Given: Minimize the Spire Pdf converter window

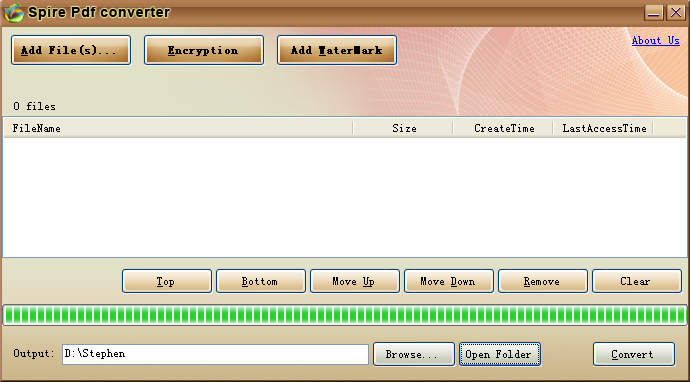Looking at the screenshot, I should coord(654,12).
